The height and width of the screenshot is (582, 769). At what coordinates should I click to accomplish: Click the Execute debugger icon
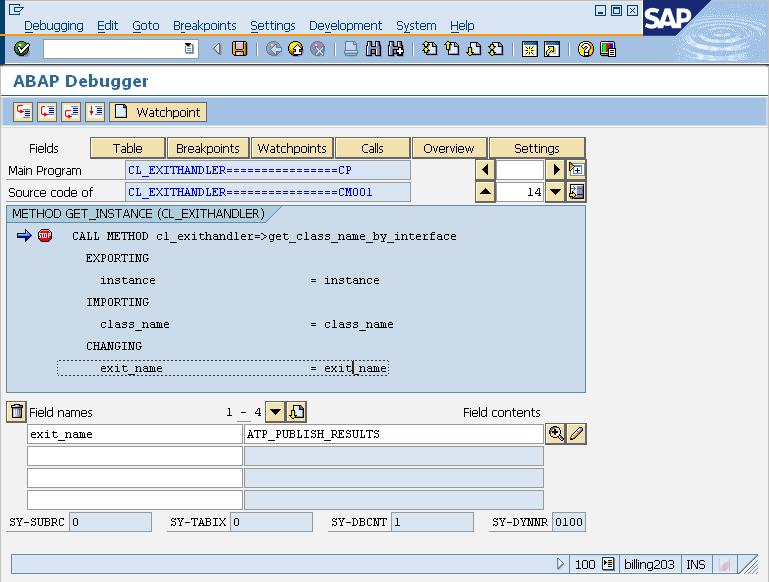(x=47, y=112)
